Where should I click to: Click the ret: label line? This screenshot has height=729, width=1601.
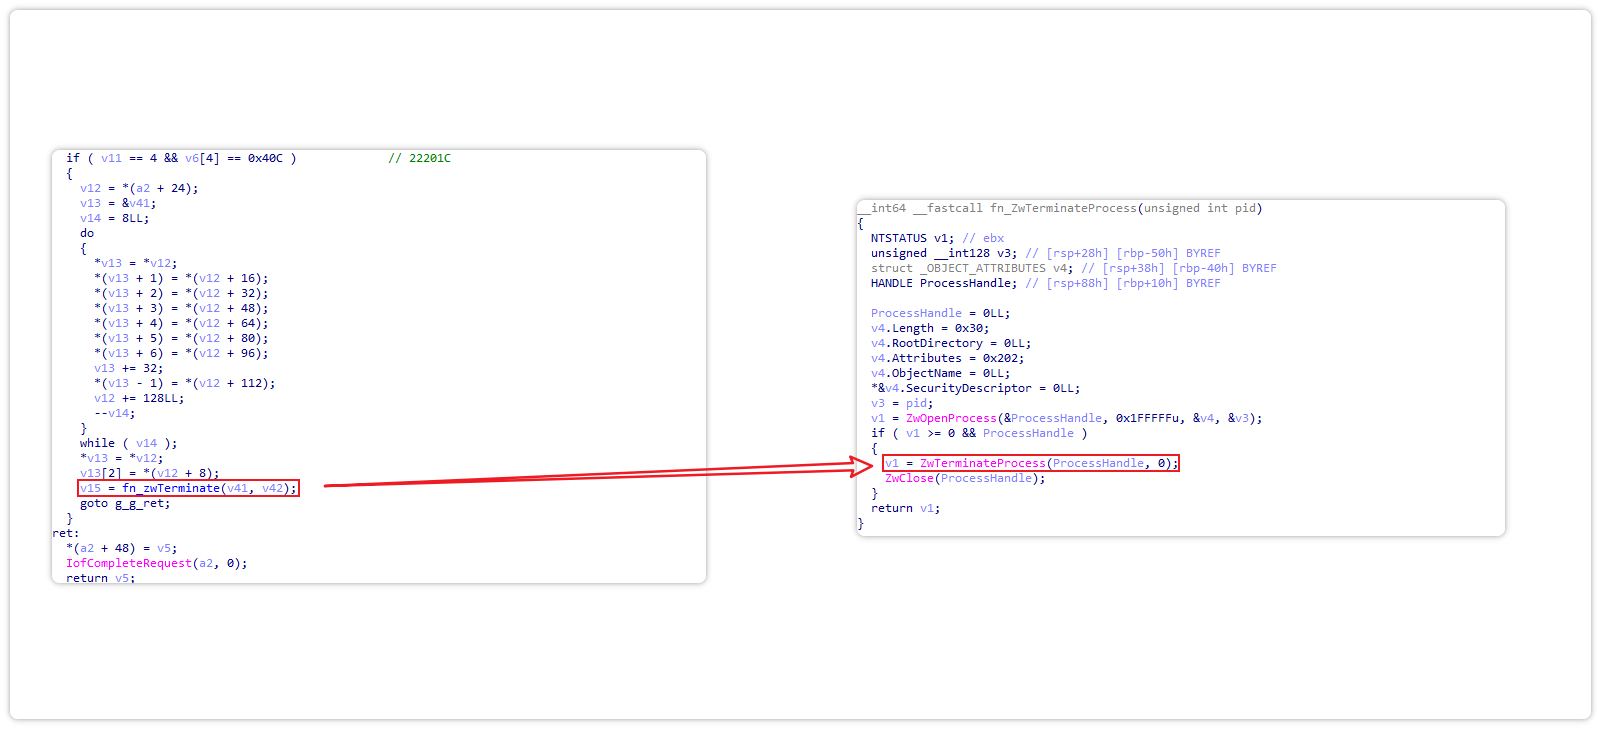click(66, 533)
